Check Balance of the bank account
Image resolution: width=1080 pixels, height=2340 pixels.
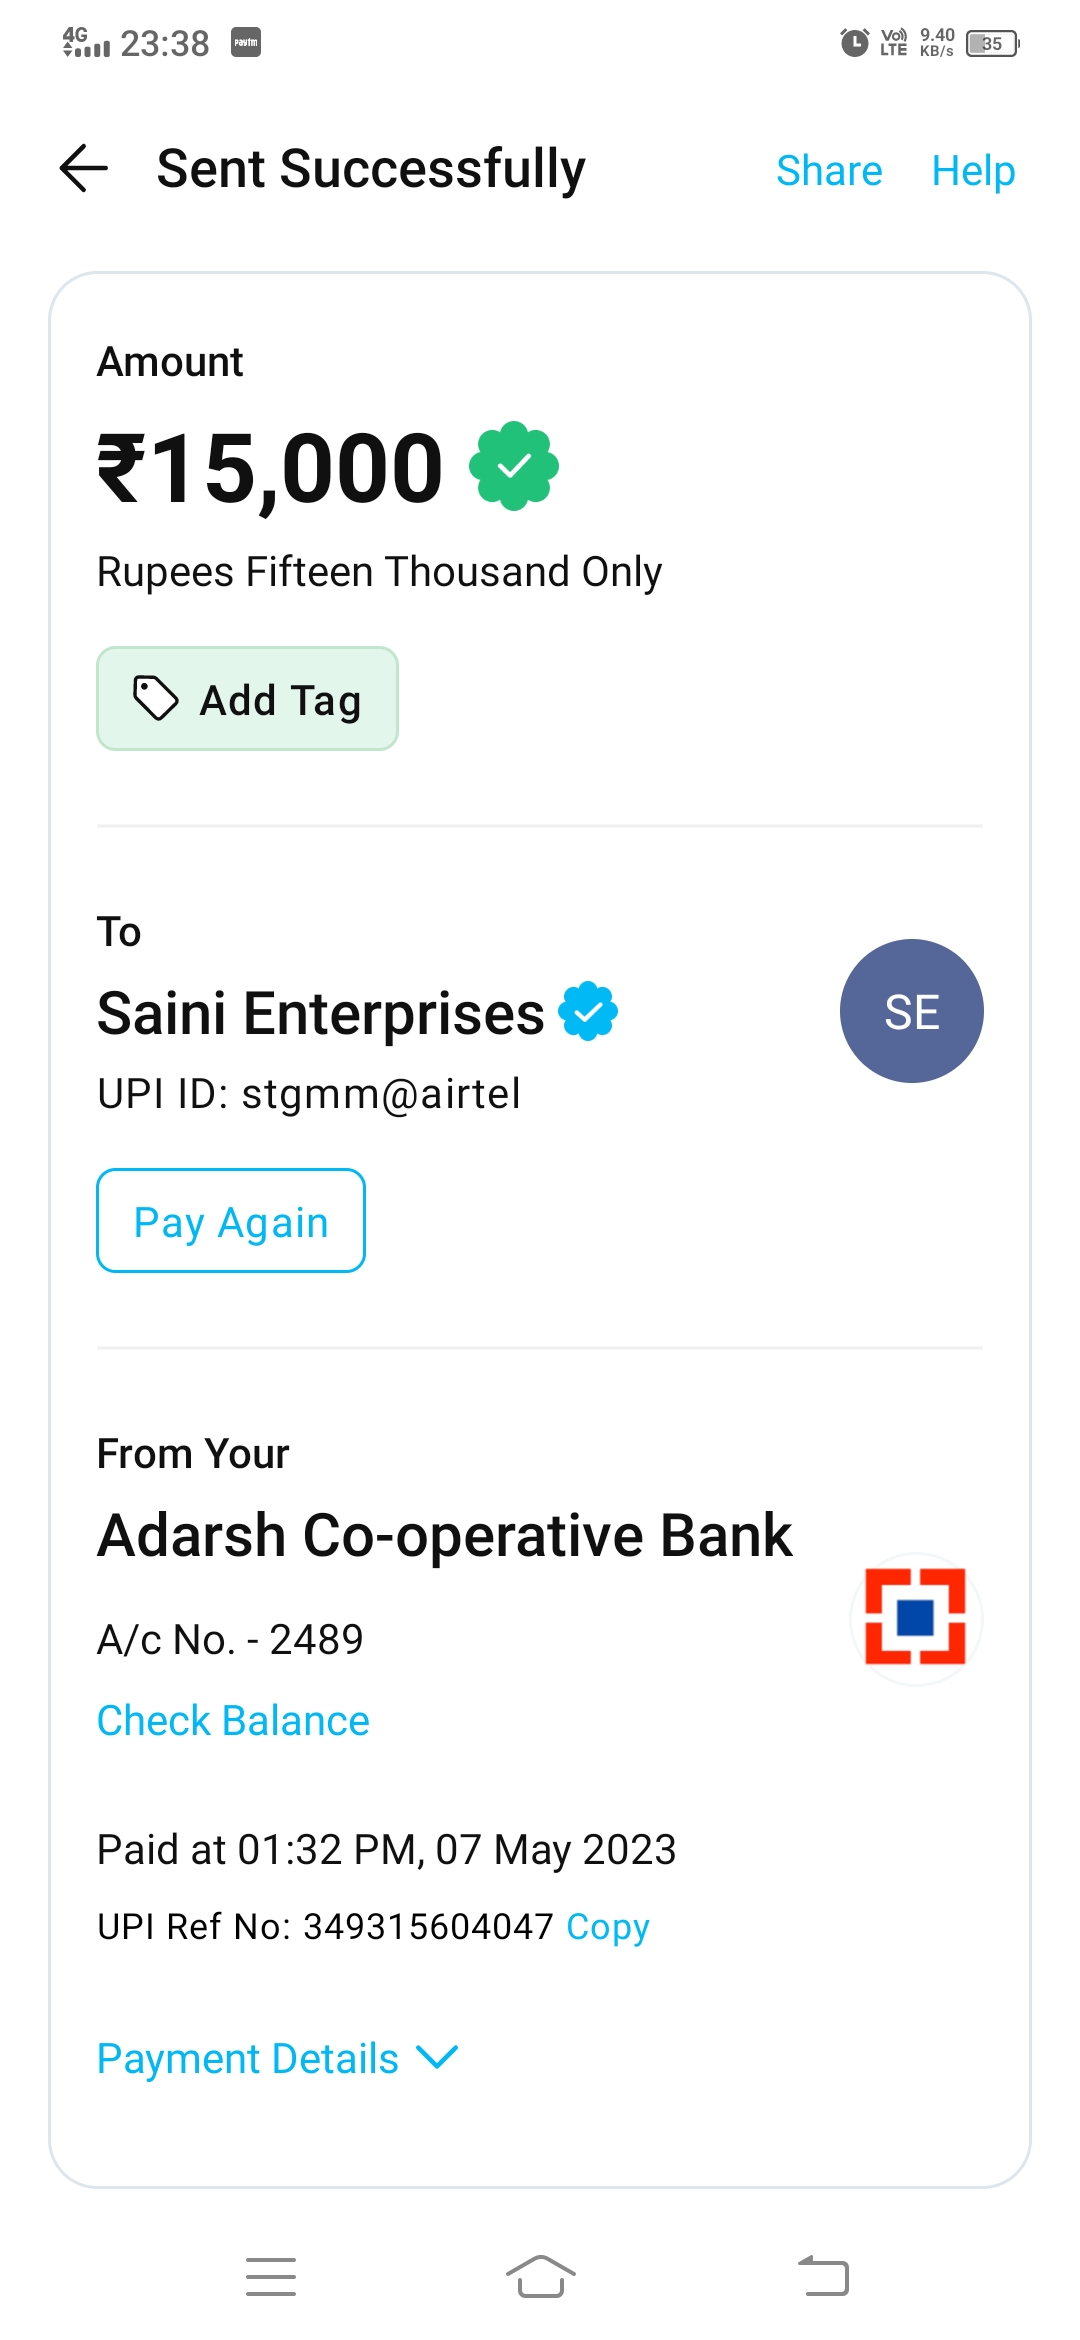pos(233,1721)
